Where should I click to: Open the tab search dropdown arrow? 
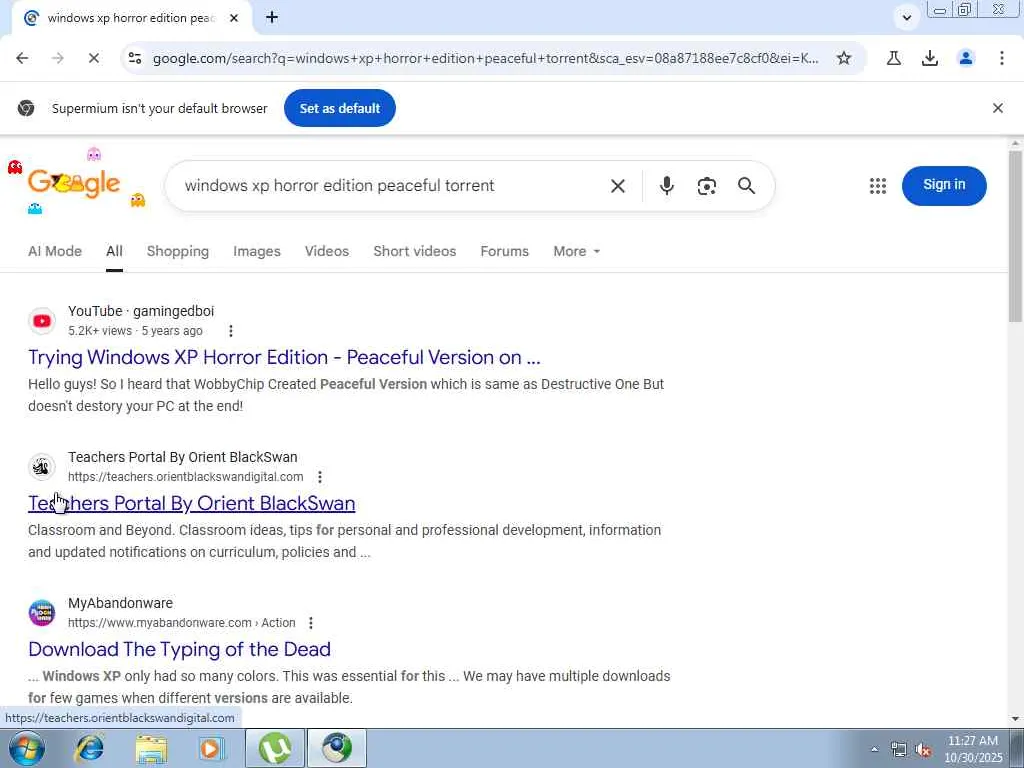(906, 18)
